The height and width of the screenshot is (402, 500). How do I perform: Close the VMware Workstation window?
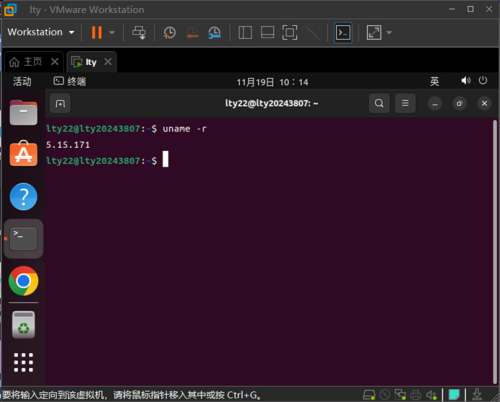tap(489, 9)
